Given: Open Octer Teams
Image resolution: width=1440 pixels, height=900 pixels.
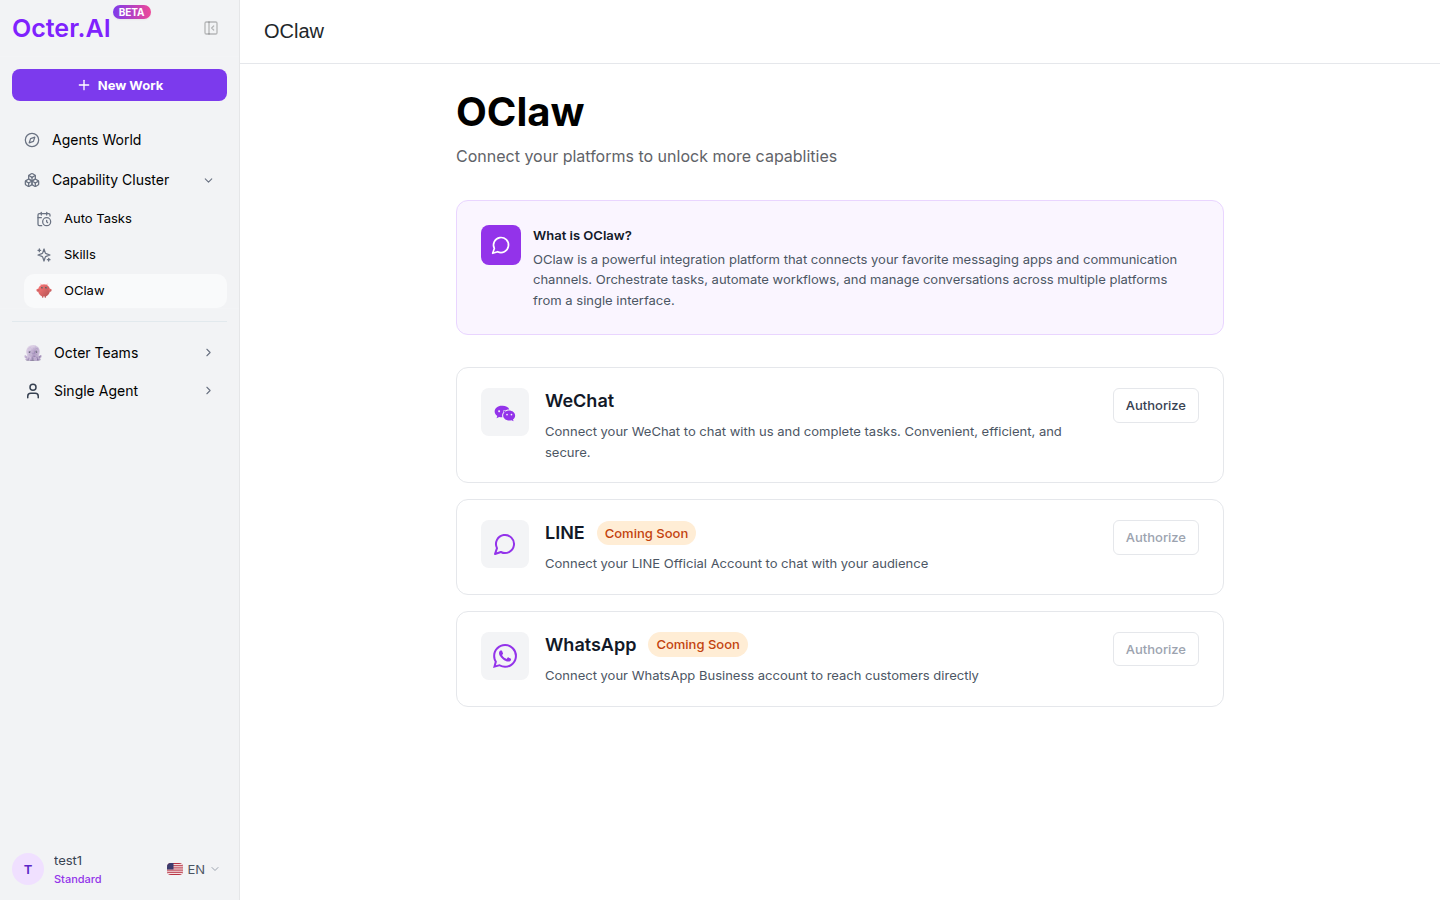Looking at the screenshot, I should (x=119, y=353).
